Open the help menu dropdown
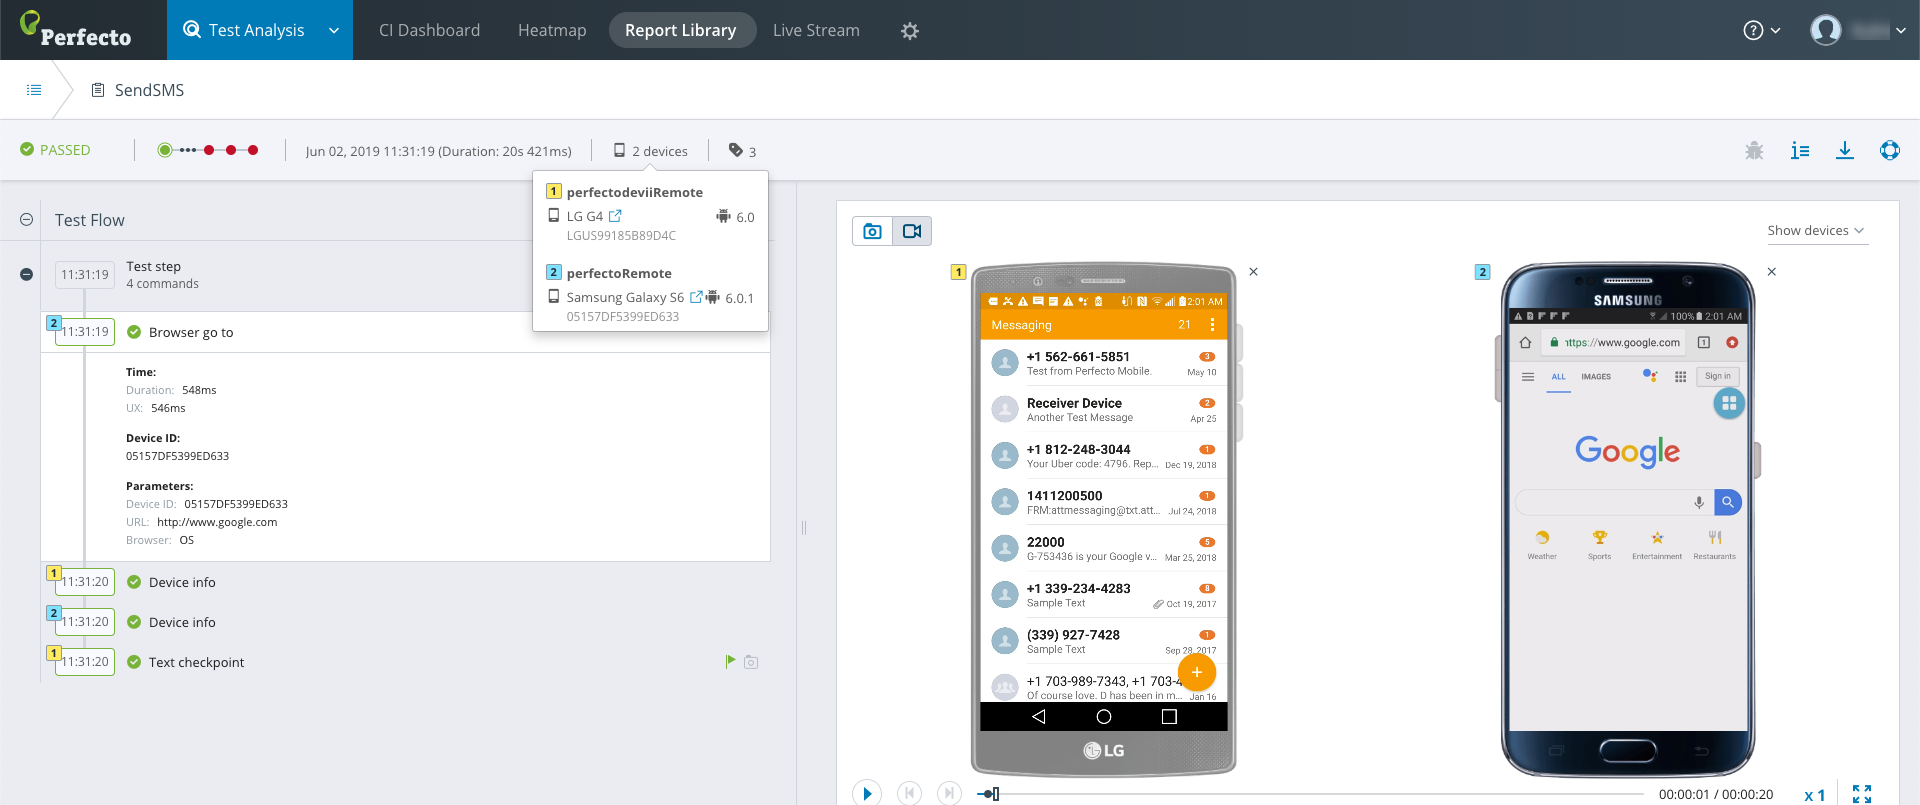 [1761, 30]
